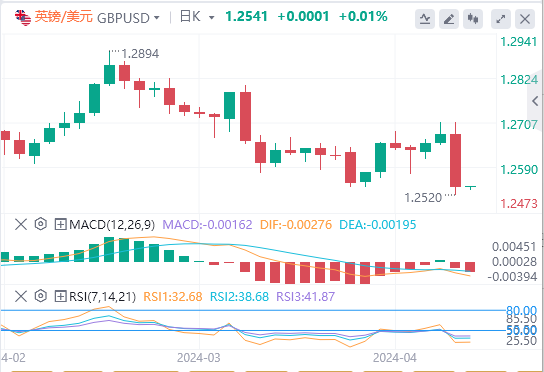Close the chart window
Image resolution: width=544 pixels, height=372 pixels.
coord(525,18)
